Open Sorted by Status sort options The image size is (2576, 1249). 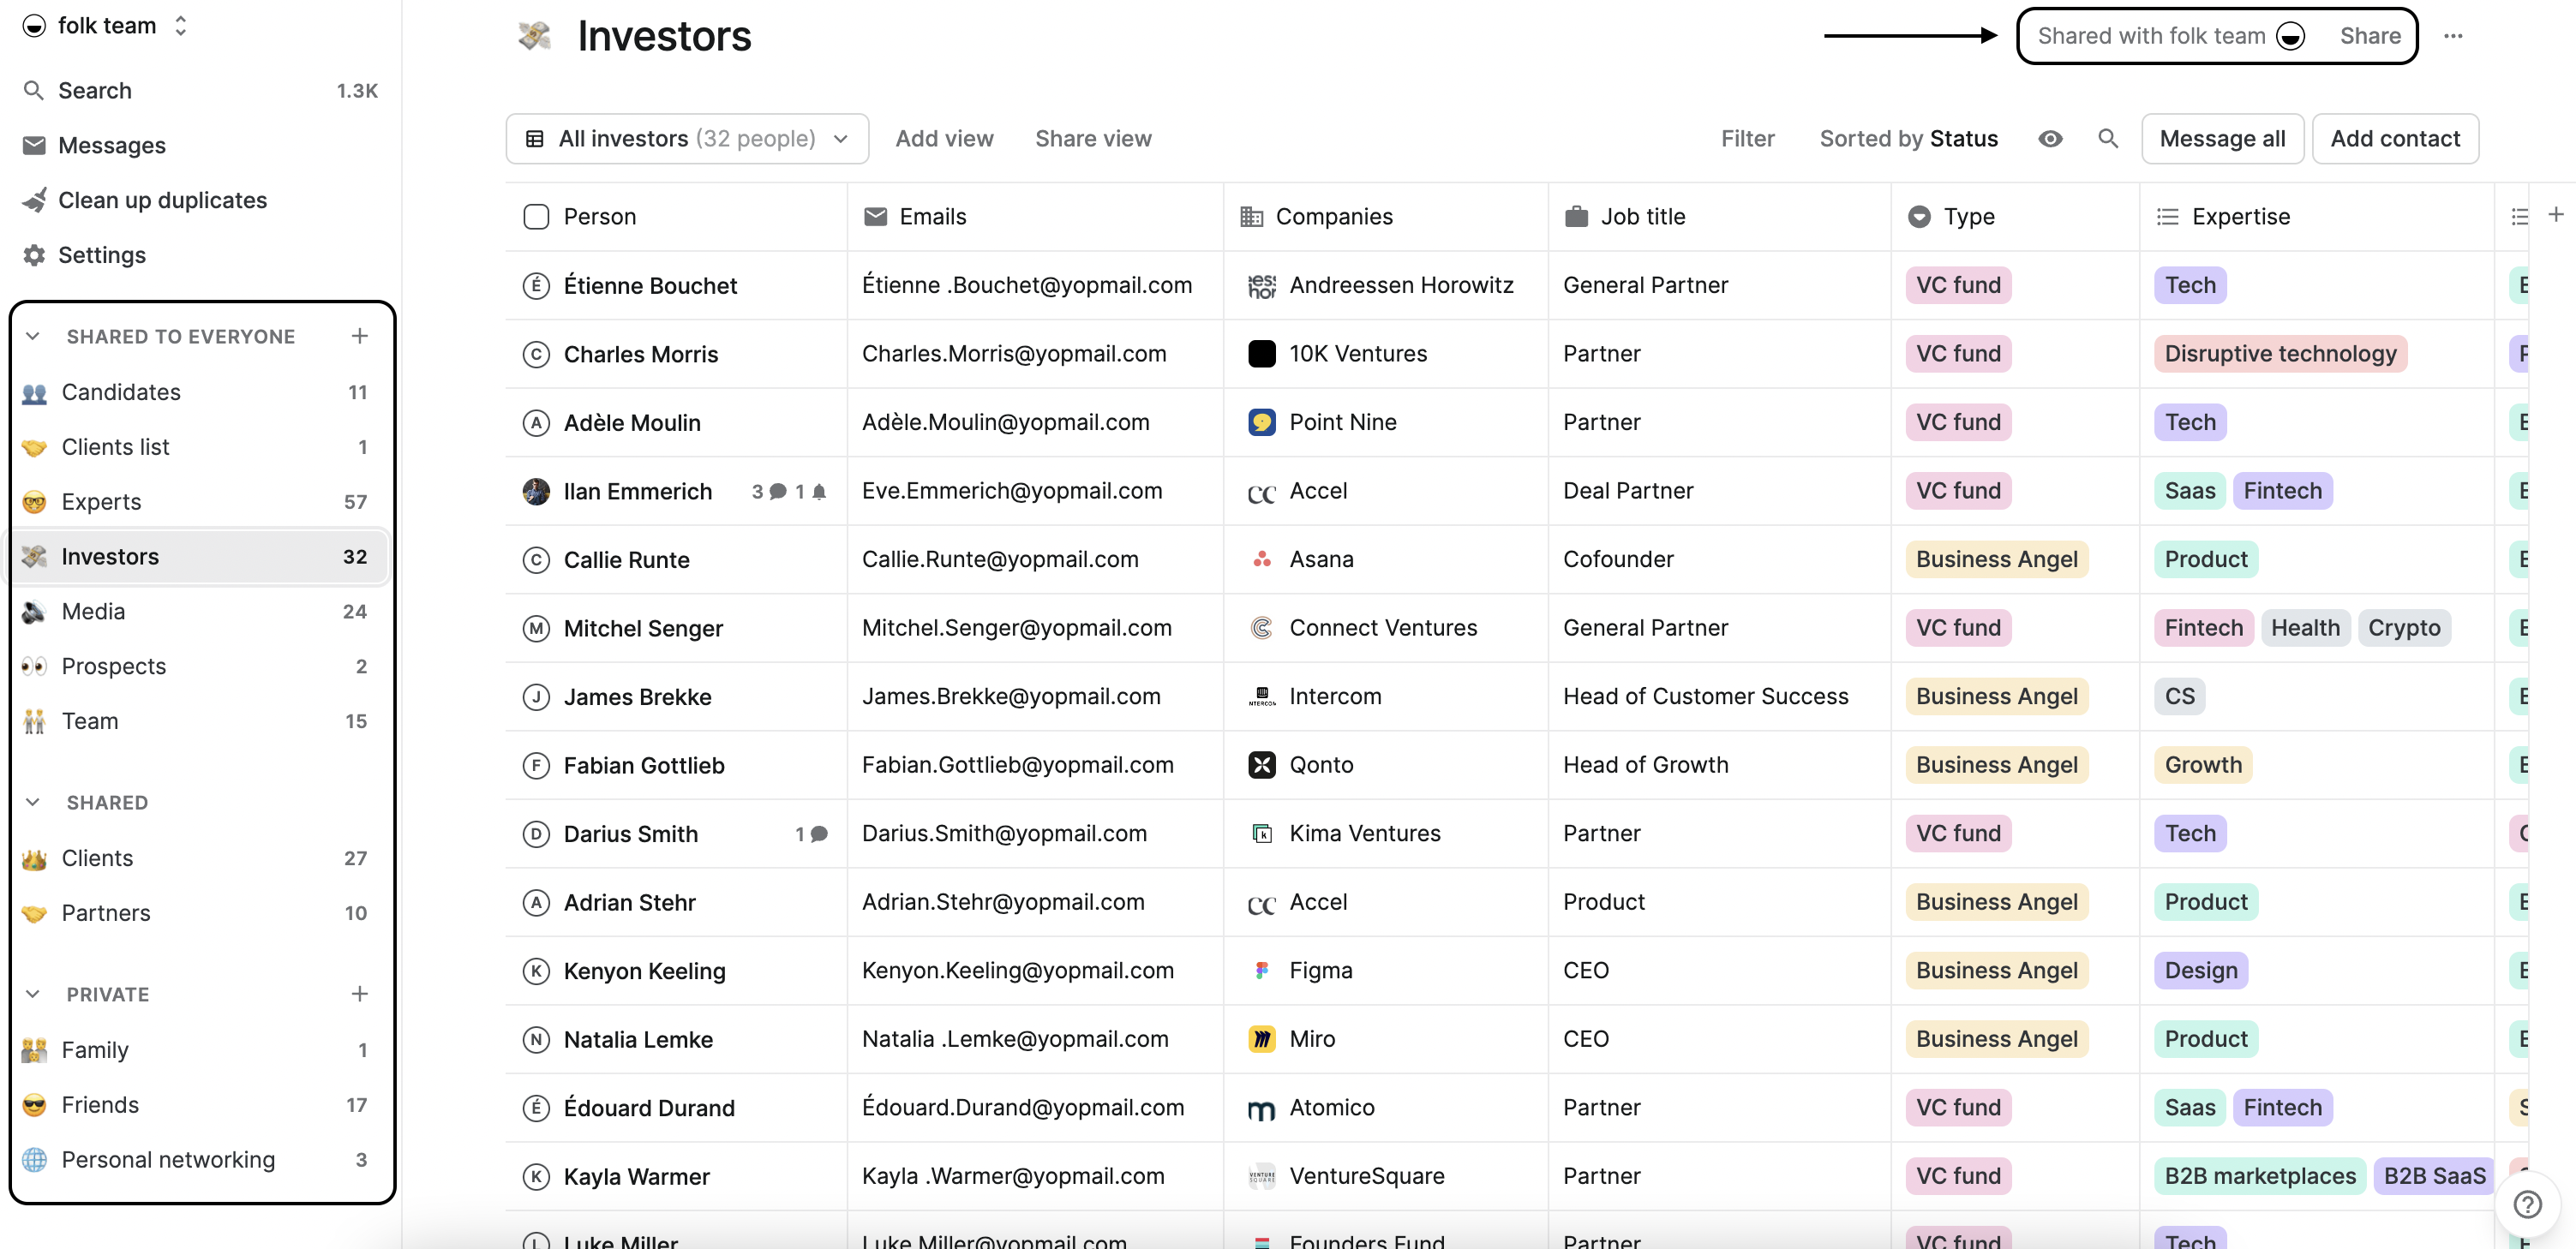pyautogui.click(x=1908, y=138)
